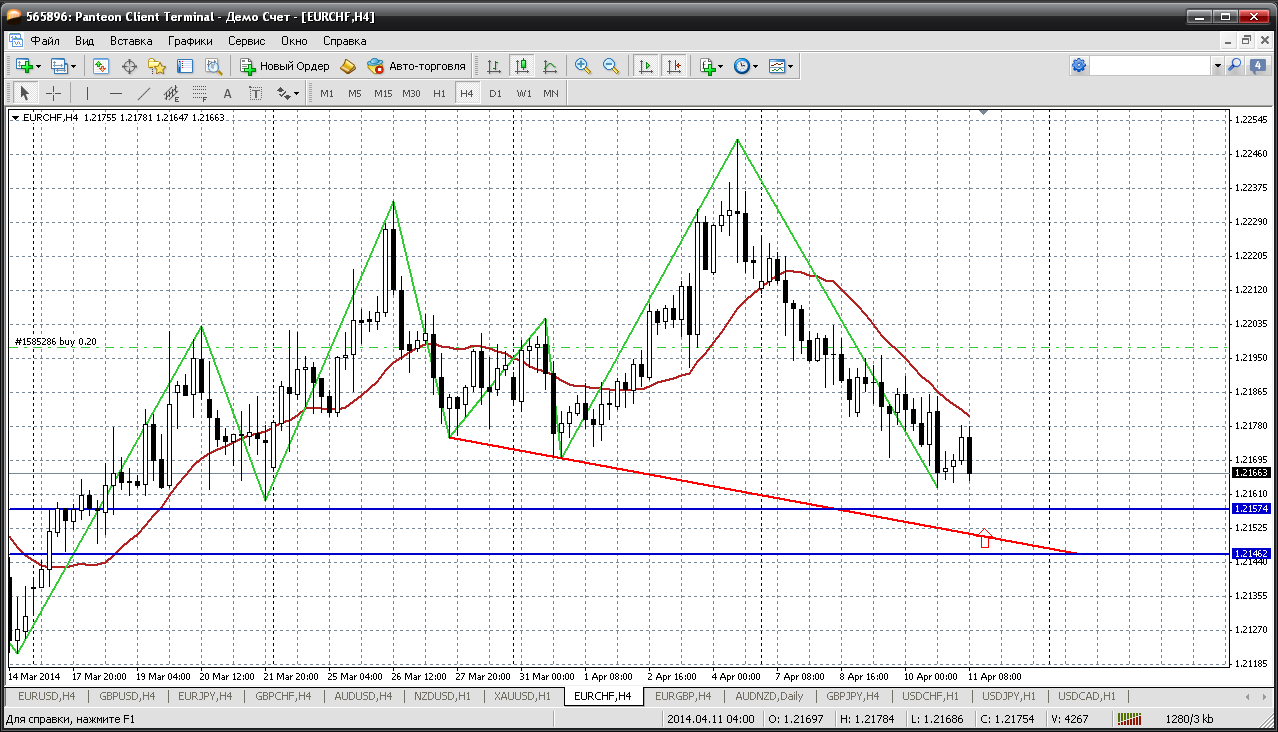Screen dimensions: 1278x732
Task: Select the vertical line drawing tool
Action: [87, 93]
